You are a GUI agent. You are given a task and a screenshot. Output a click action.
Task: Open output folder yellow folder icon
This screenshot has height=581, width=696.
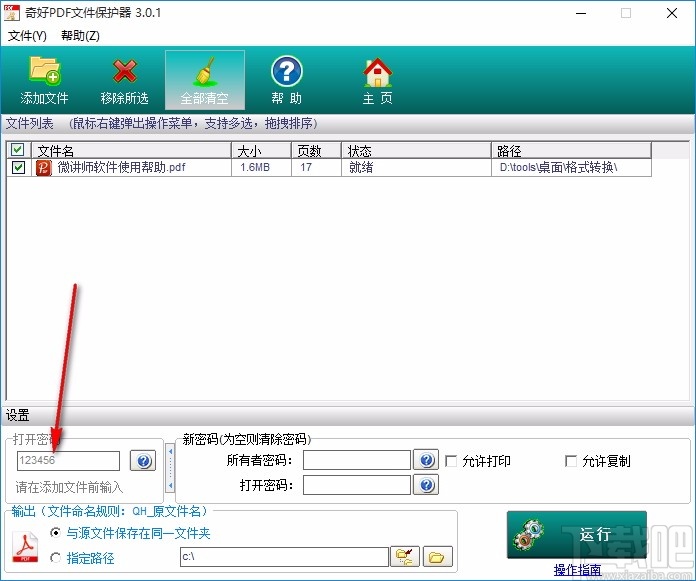[438, 557]
